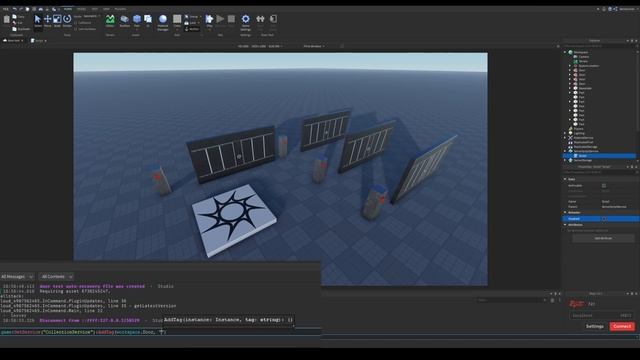Click the Duplicate icon

point(14,29)
